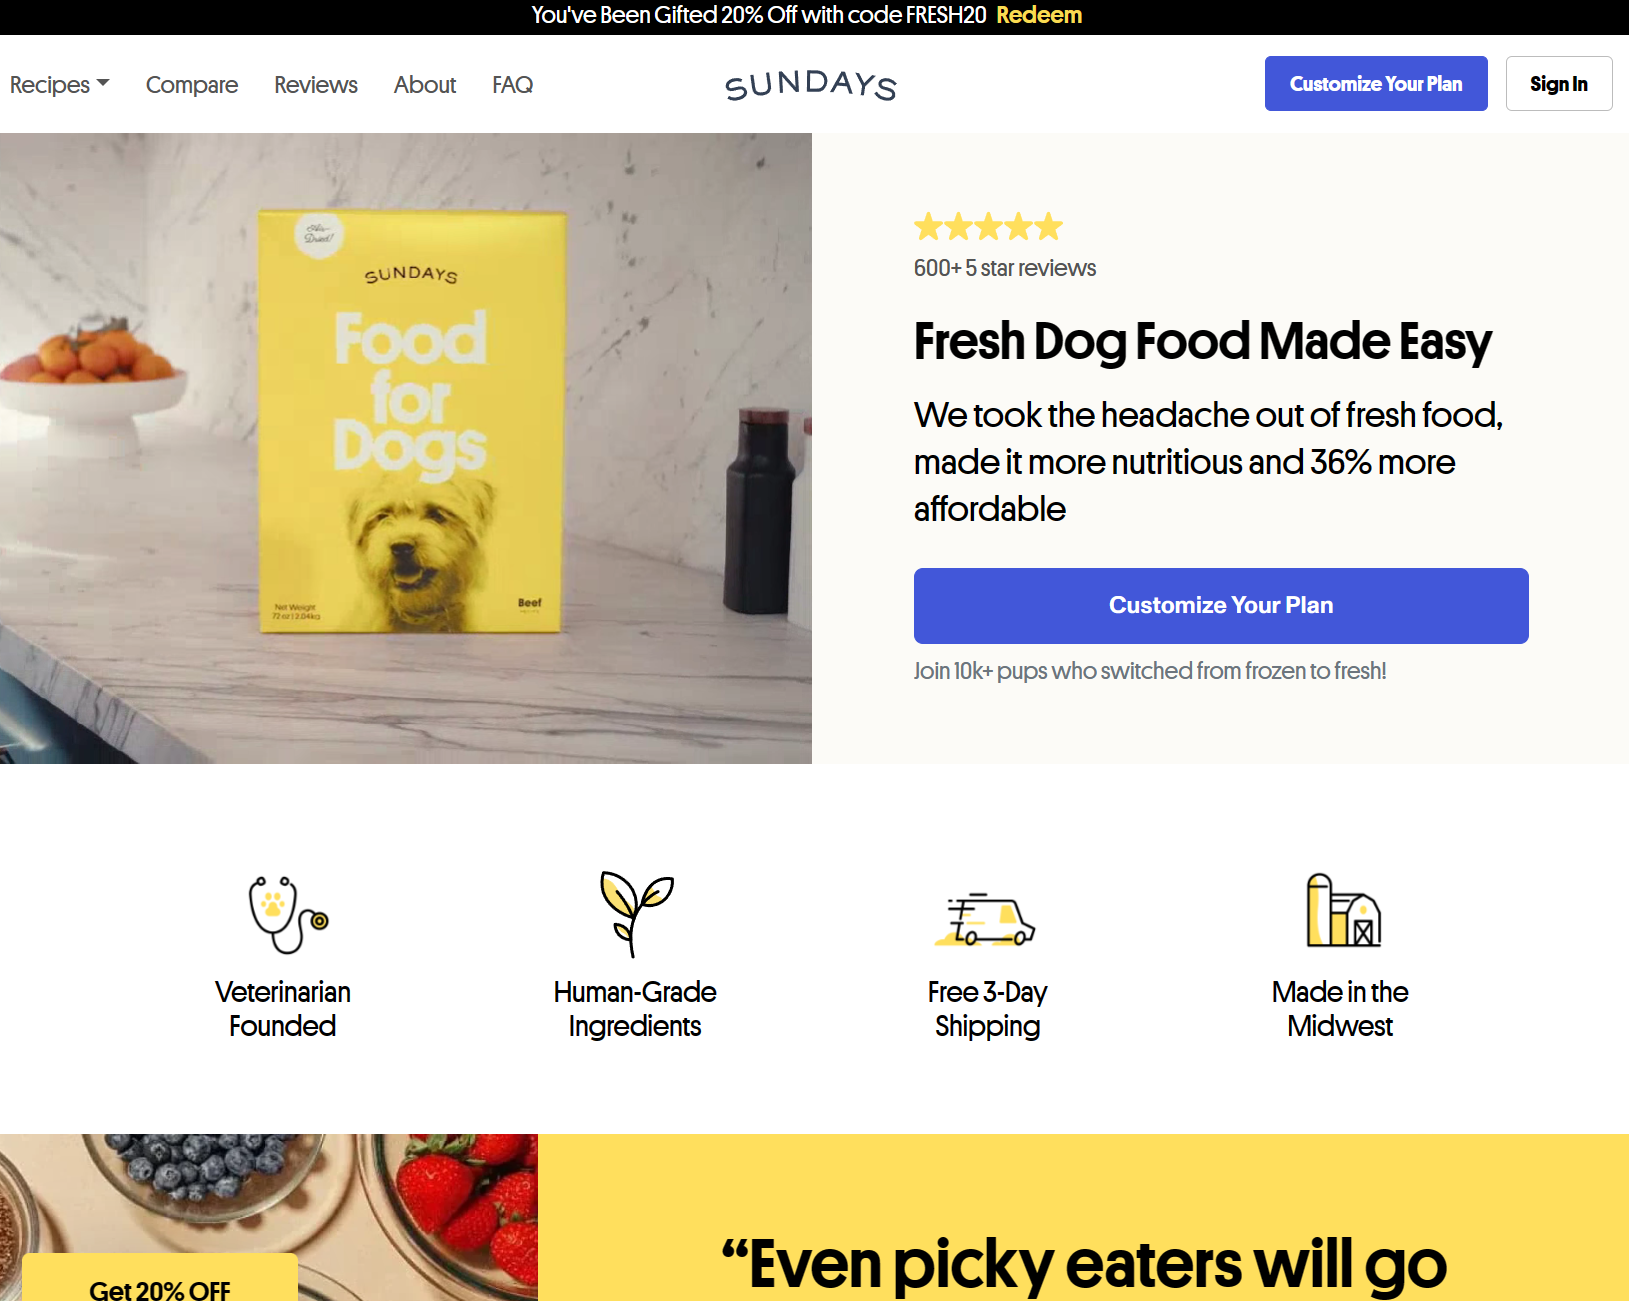Click the Redeem link in top banner
Screen dimensions: 1629x1301
click(1039, 15)
